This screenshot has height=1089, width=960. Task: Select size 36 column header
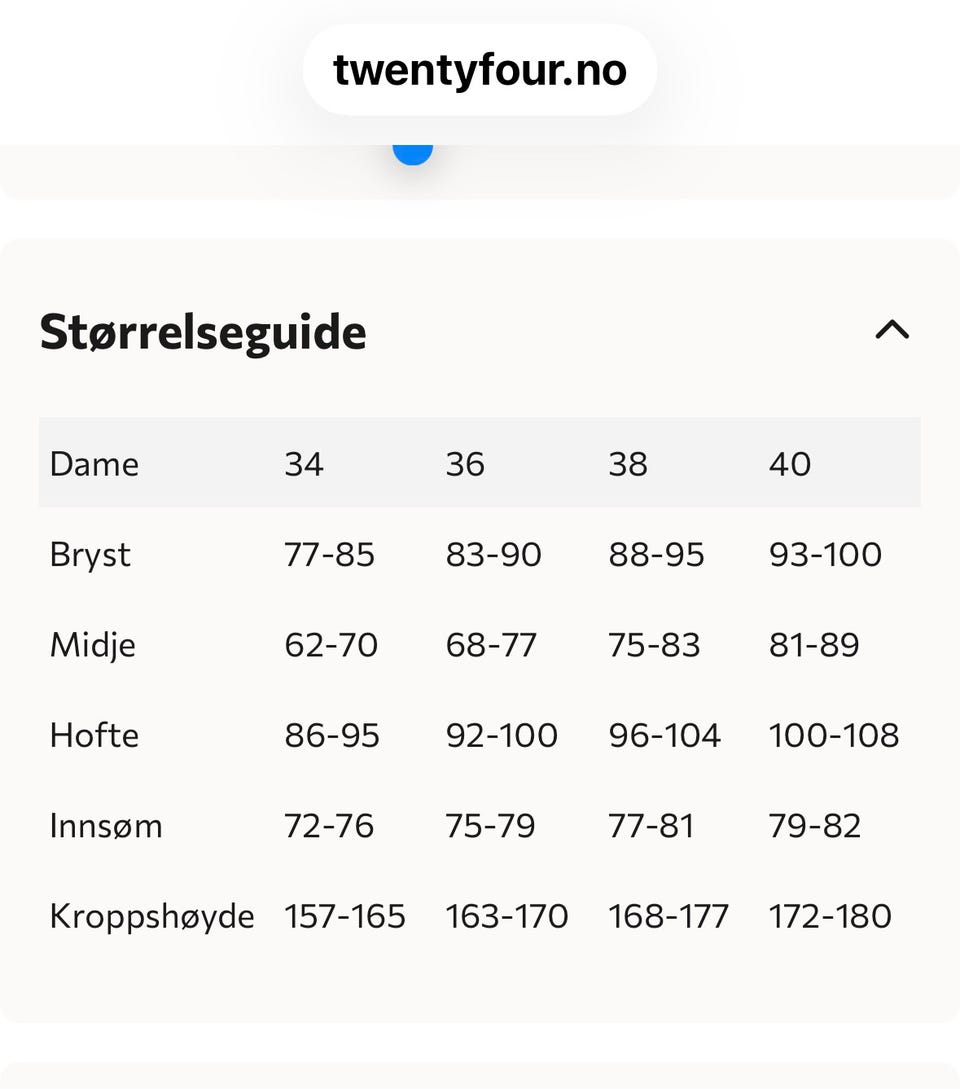point(465,464)
